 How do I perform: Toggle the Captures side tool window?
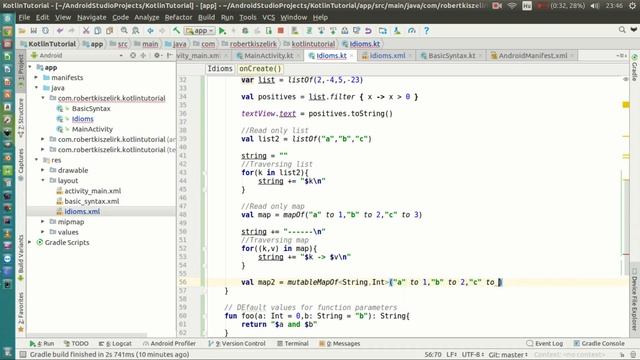click(21, 164)
